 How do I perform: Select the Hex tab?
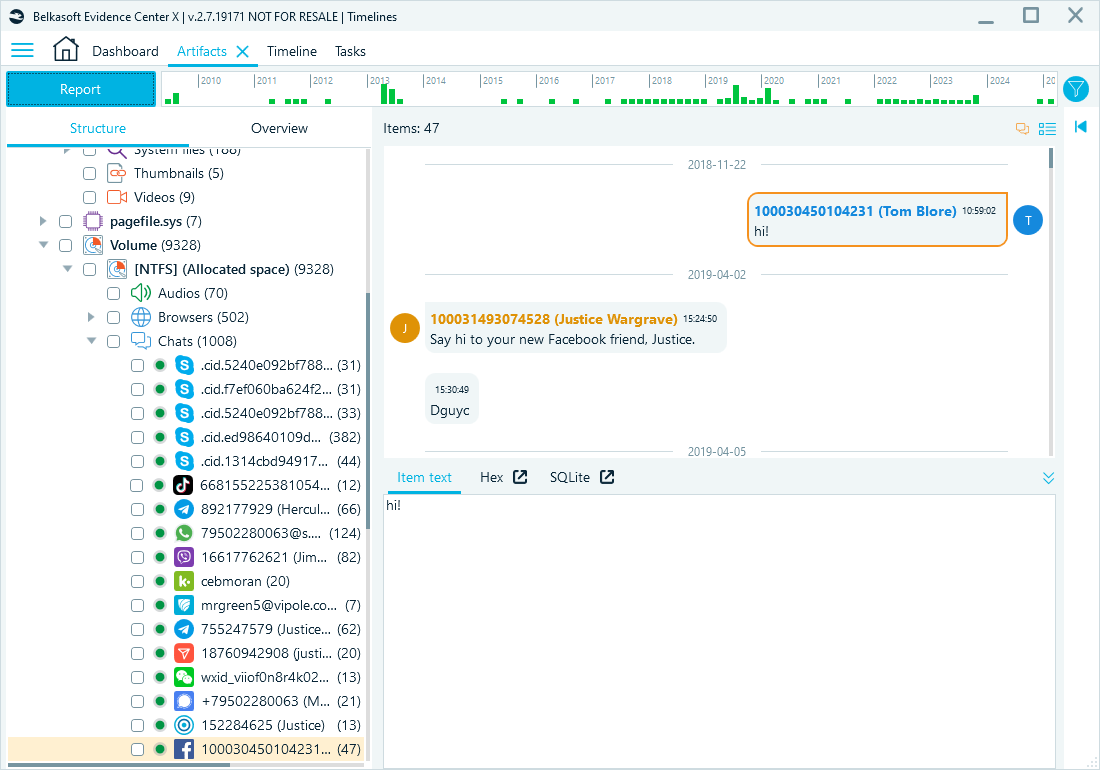click(x=491, y=478)
